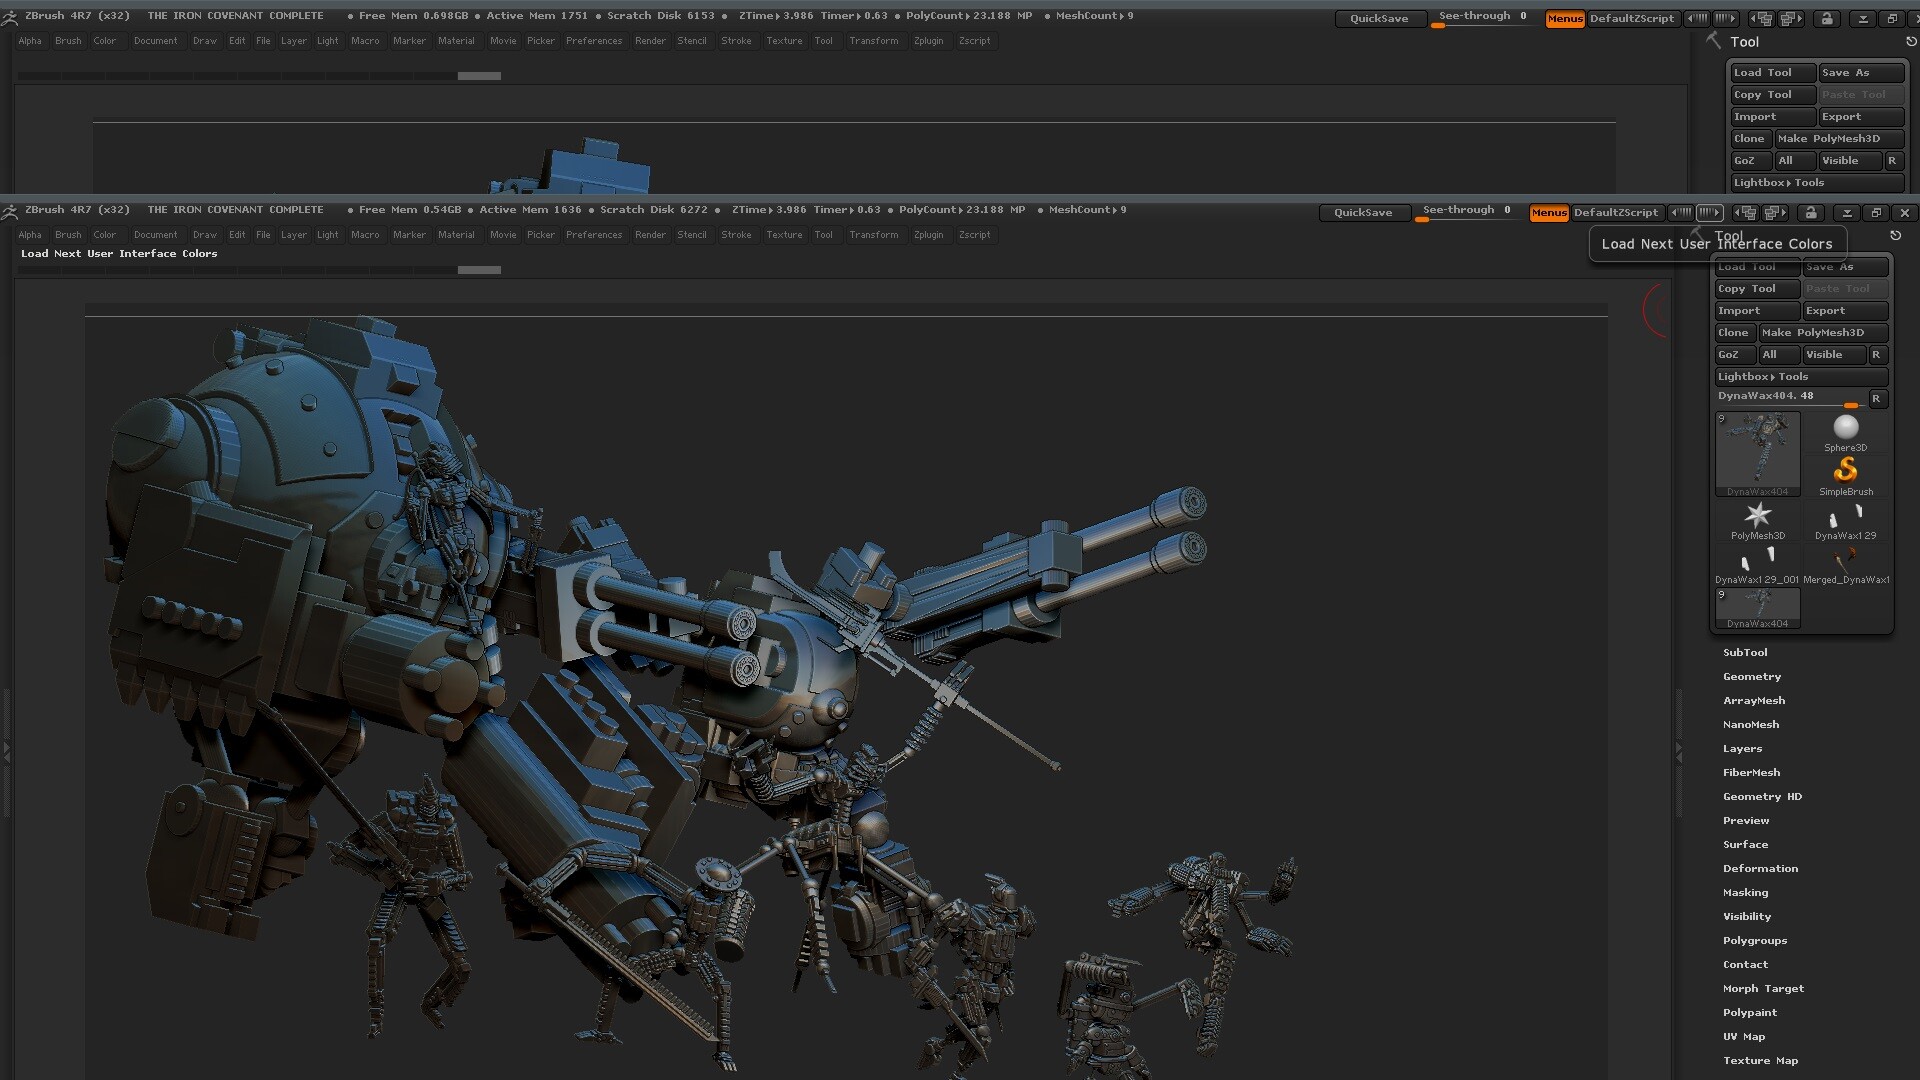Screen dimensions: 1920x1080
Task: Open the Zplugin menu in front window
Action: coord(928,235)
